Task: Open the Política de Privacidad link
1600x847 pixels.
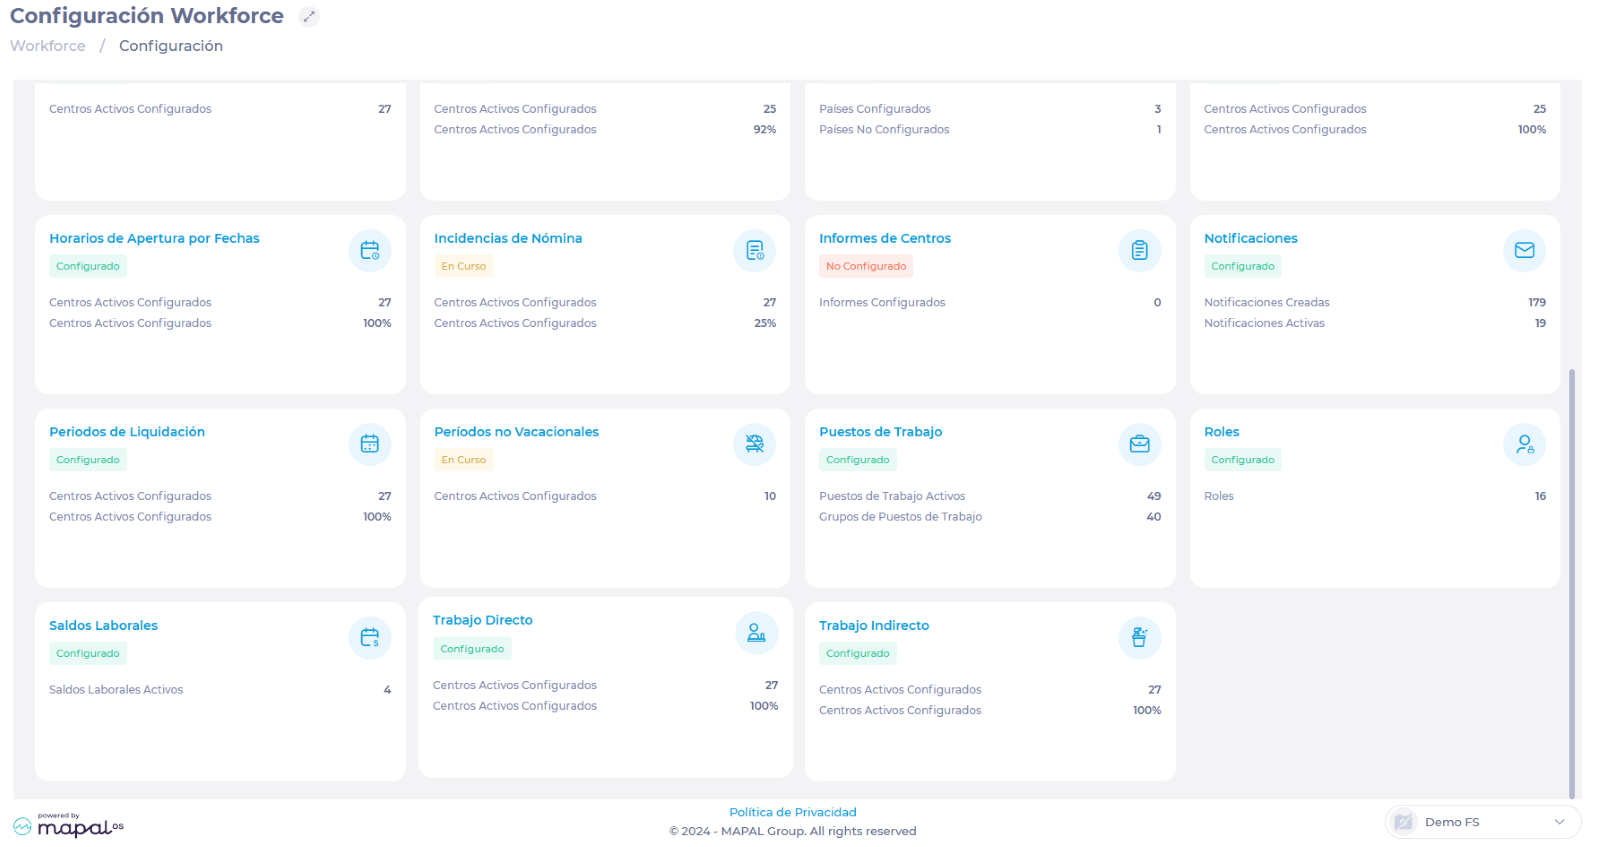Action: [792, 812]
